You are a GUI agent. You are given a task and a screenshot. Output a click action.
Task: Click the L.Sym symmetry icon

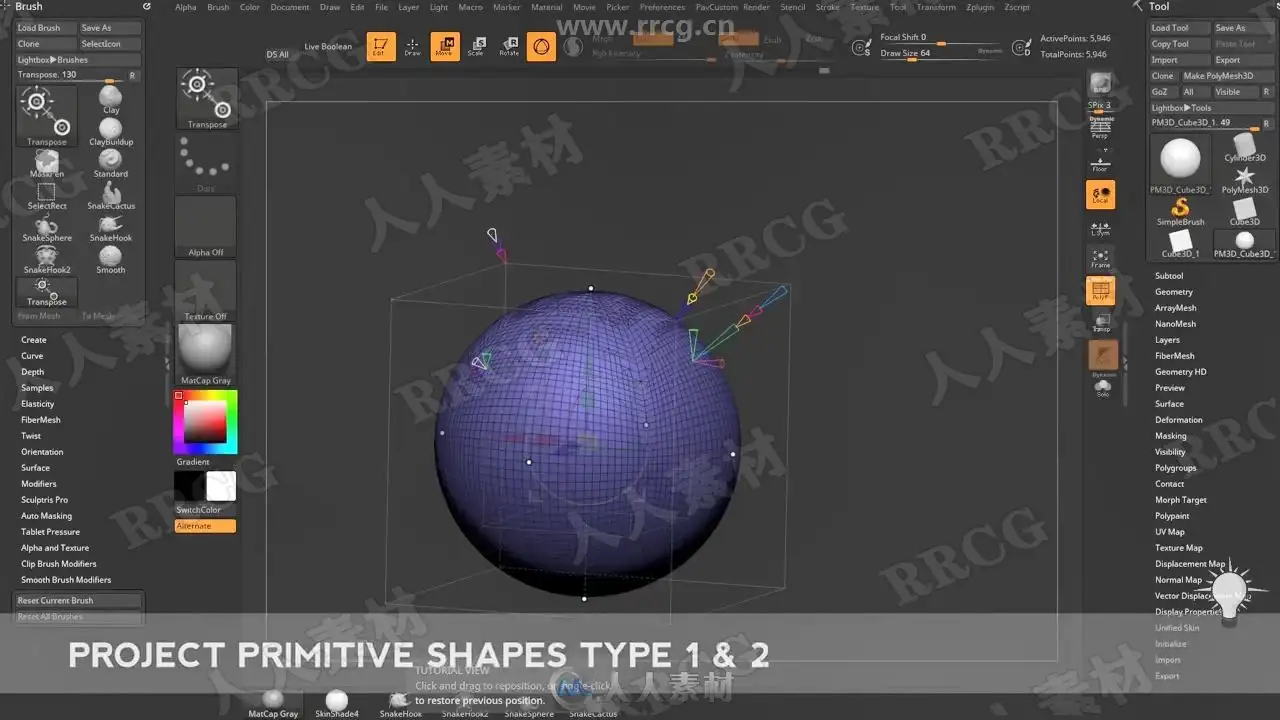click(1101, 227)
